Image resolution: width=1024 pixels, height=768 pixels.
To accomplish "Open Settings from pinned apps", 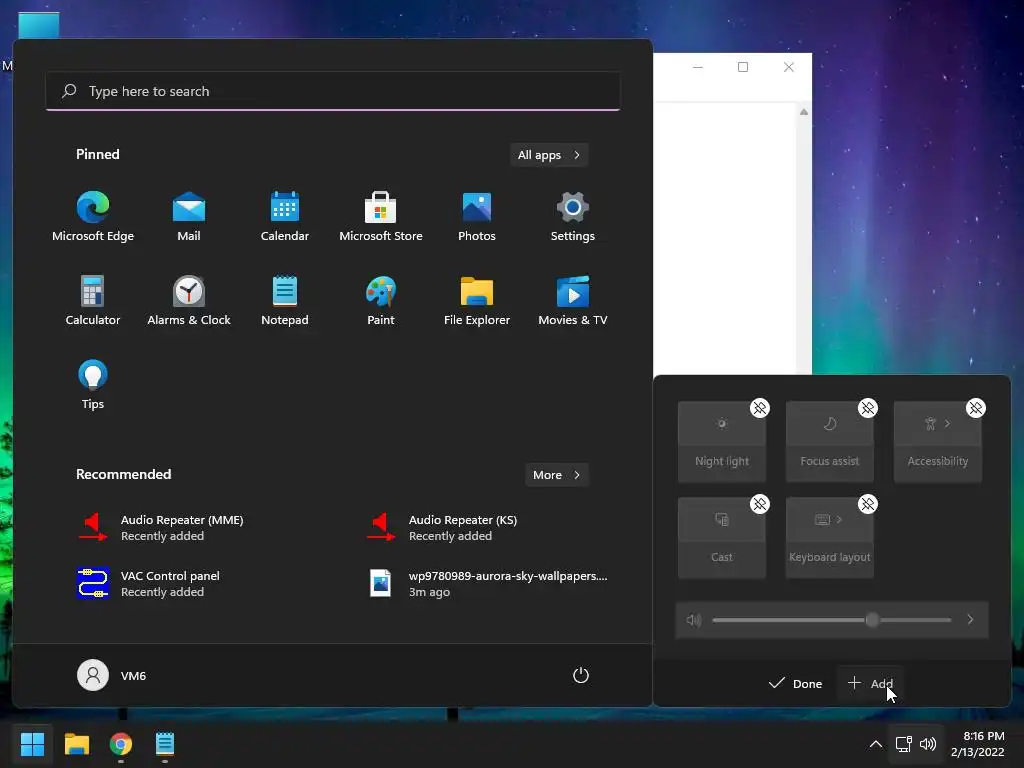I will (x=573, y=217).
